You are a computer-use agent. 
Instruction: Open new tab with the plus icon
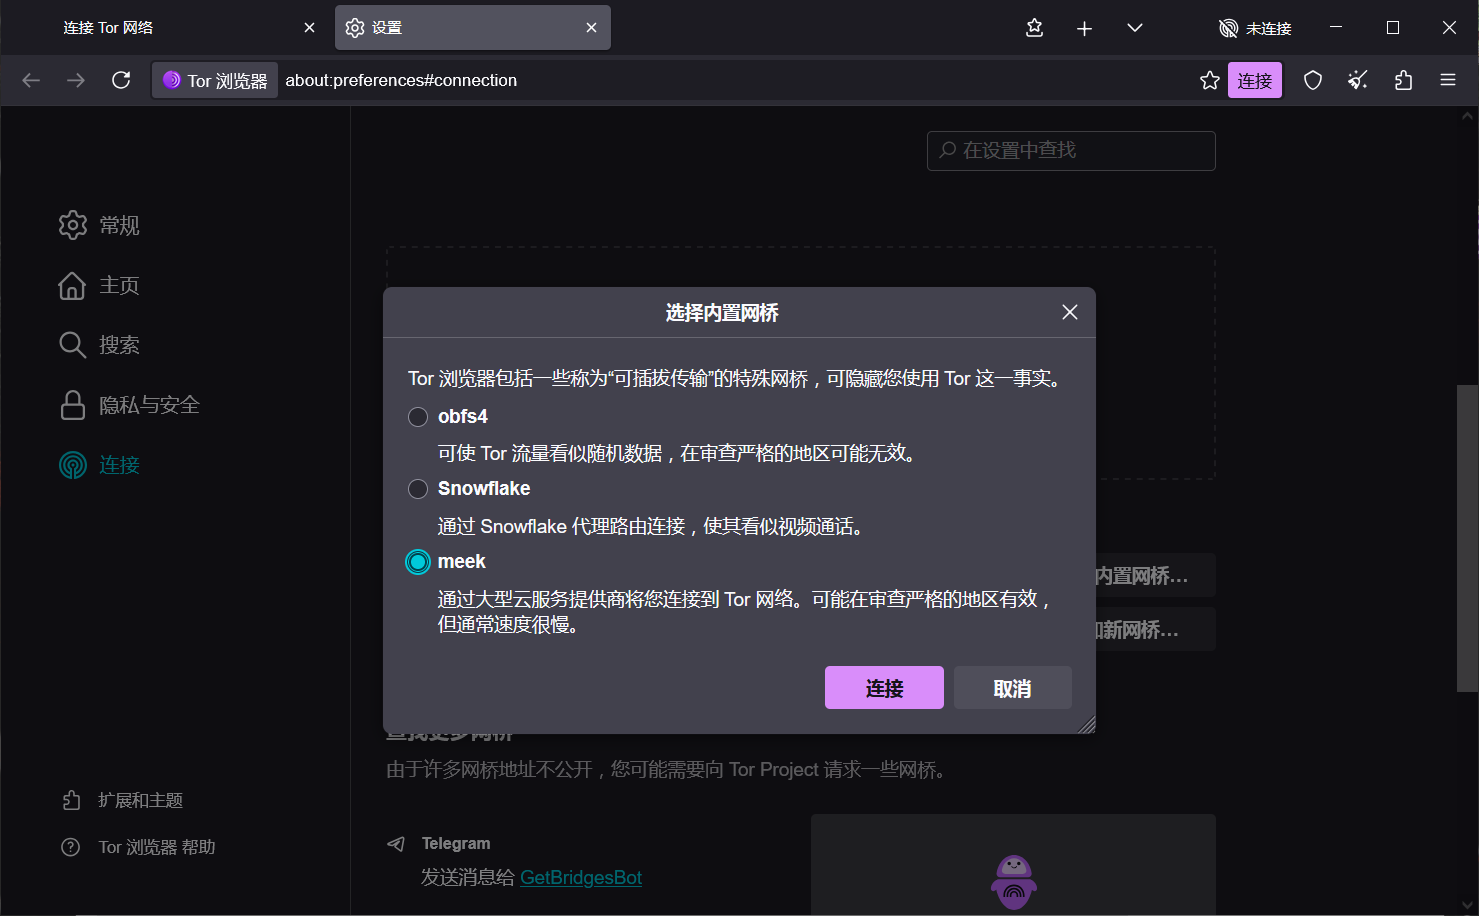[1084, 28]
